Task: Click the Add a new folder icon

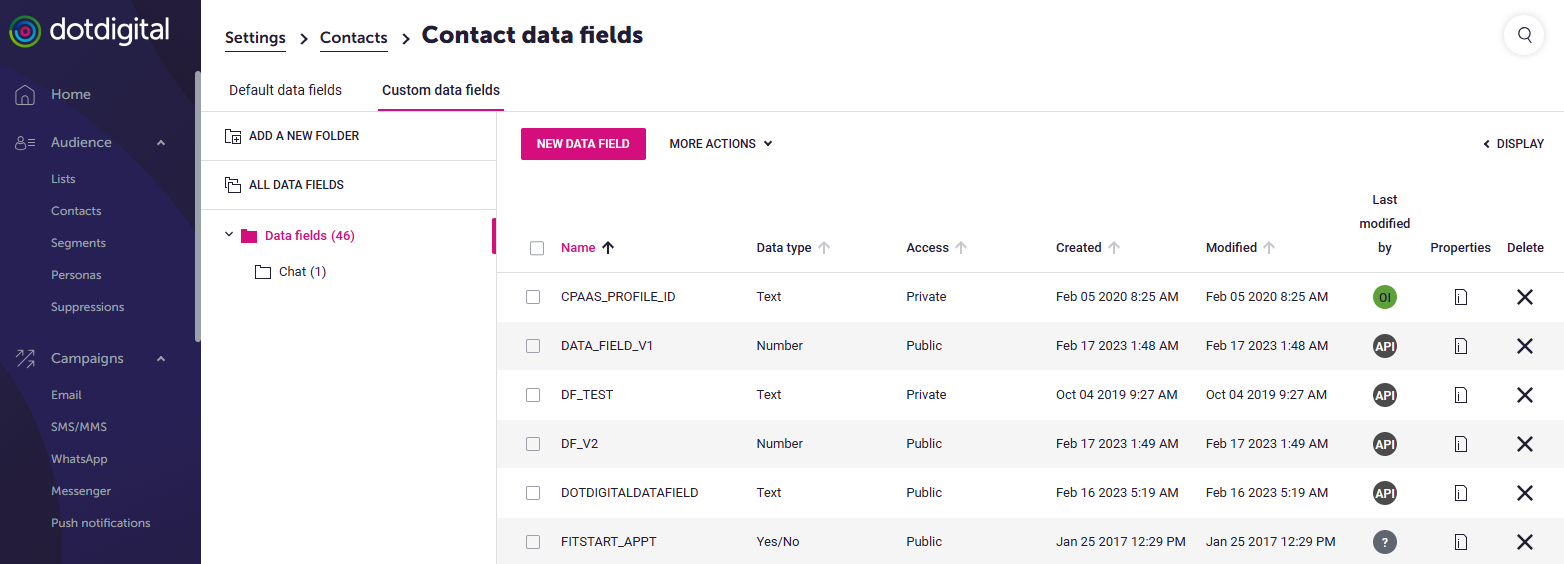Action: [x=233, y=136]
